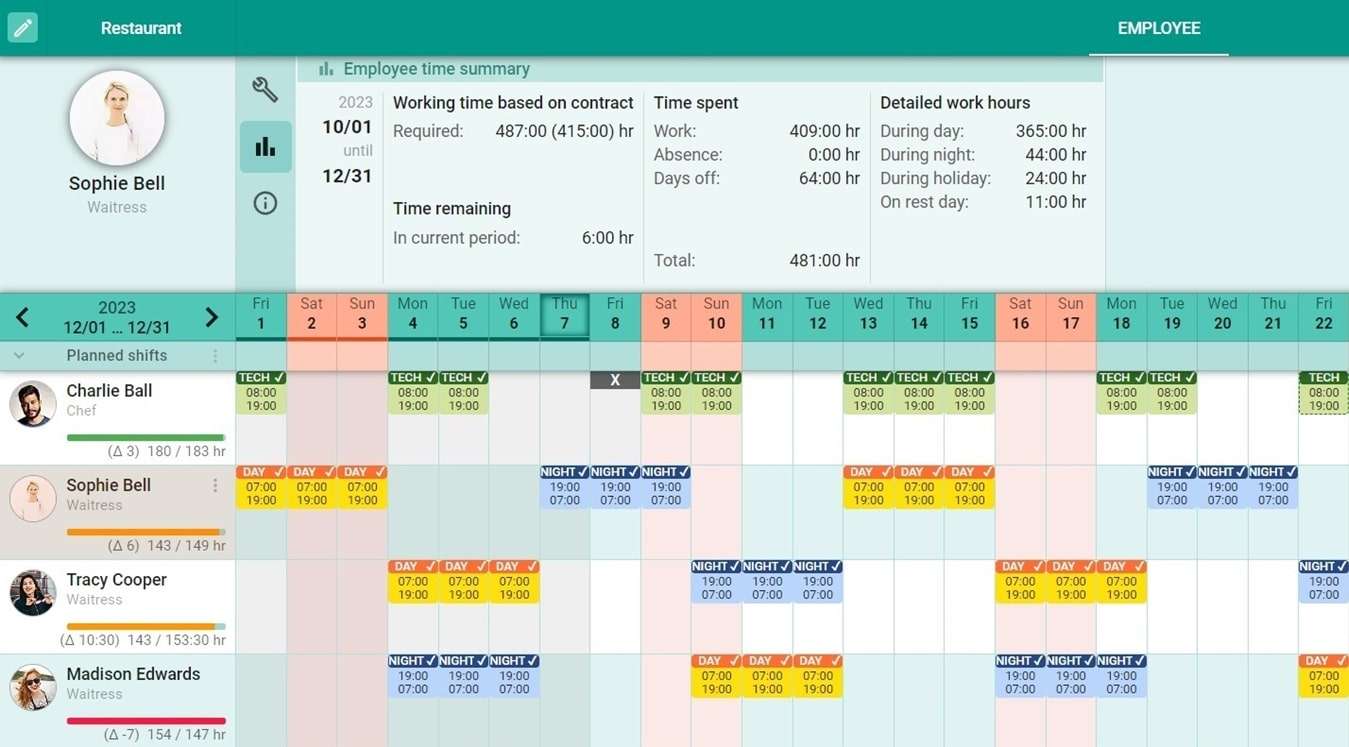Viewport: 1349px width, 747px height.
Task: Click the 12/01 … 12/31 date range label
Action: pos(117,327)
